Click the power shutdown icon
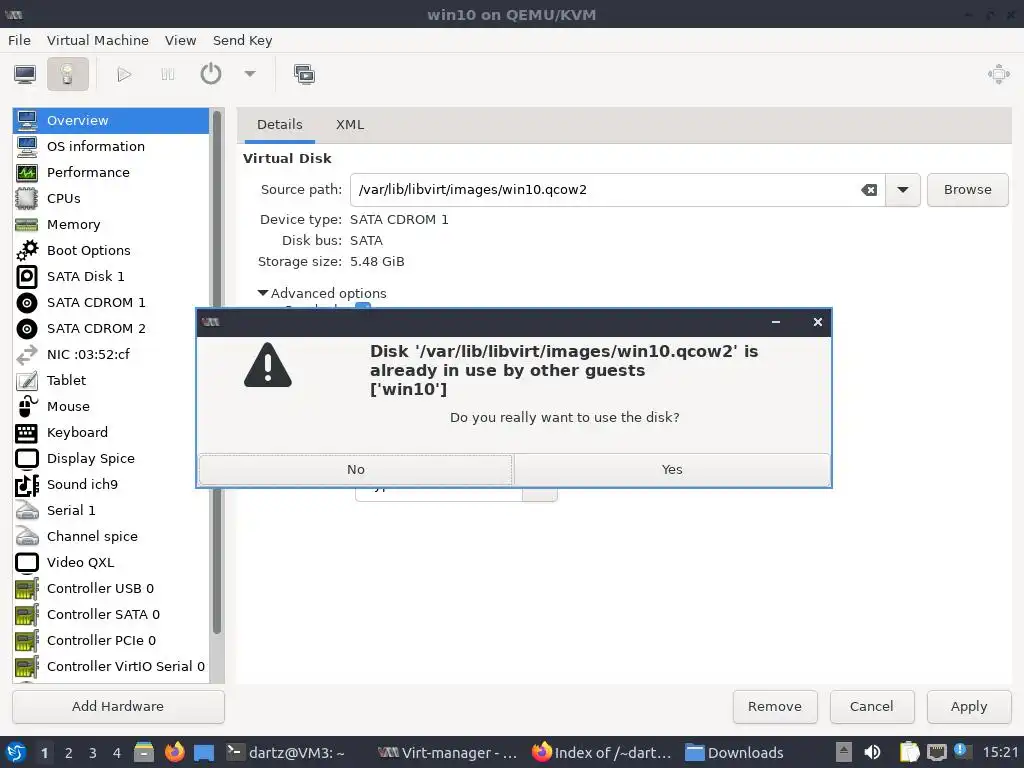Viewport: 1024px width, 768px height. [210, 74]
